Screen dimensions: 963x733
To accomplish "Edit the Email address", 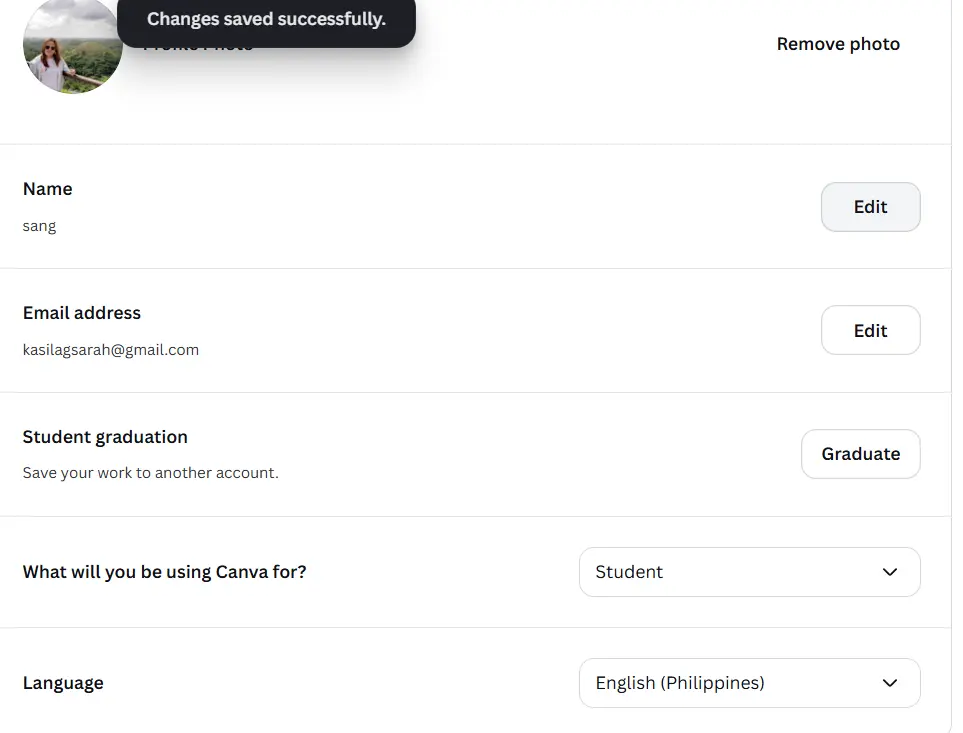I will [870, 330].
